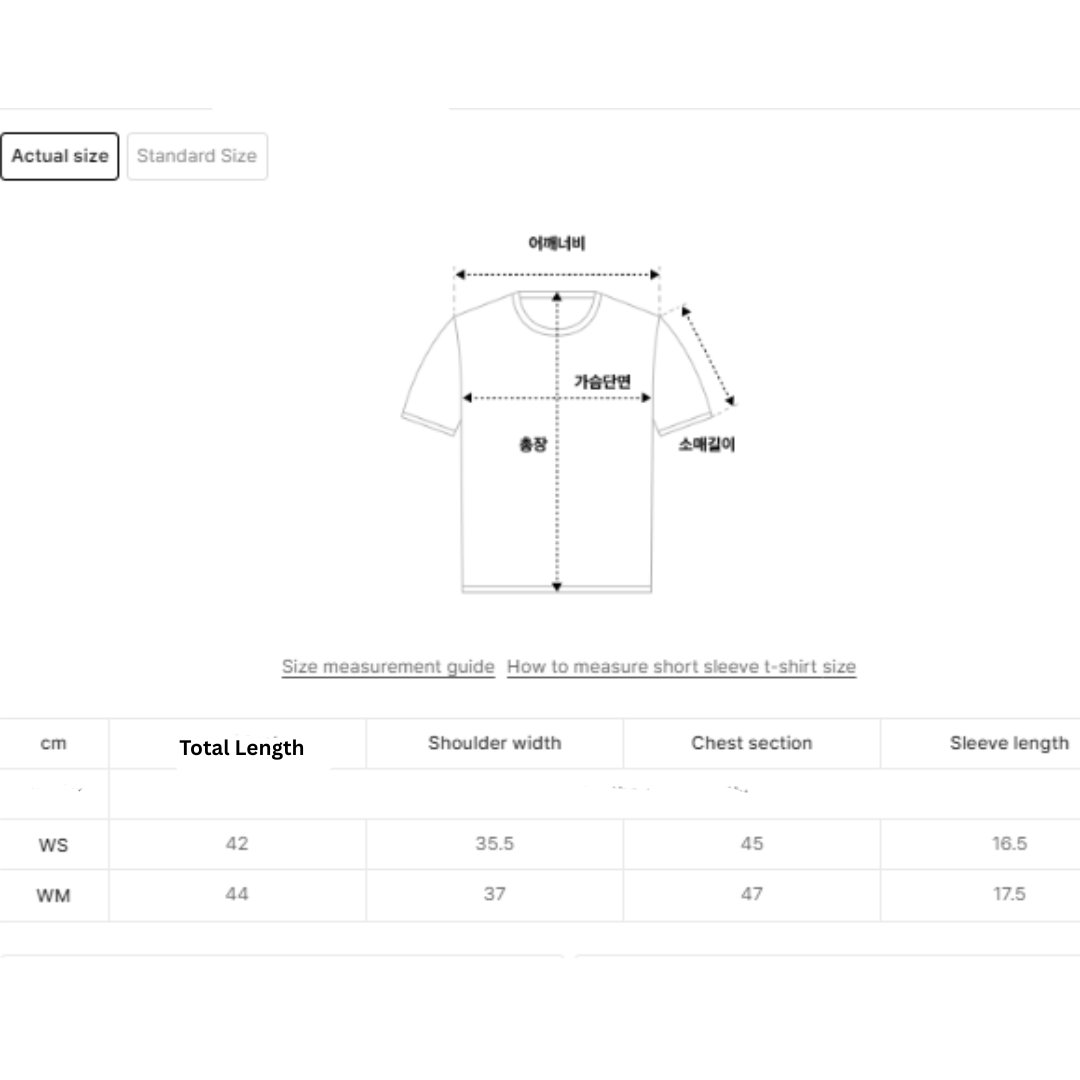This screenshot has height=1080, width=1080.
Task: Click the WM shoulder width value 37
Action: point(495,894)
